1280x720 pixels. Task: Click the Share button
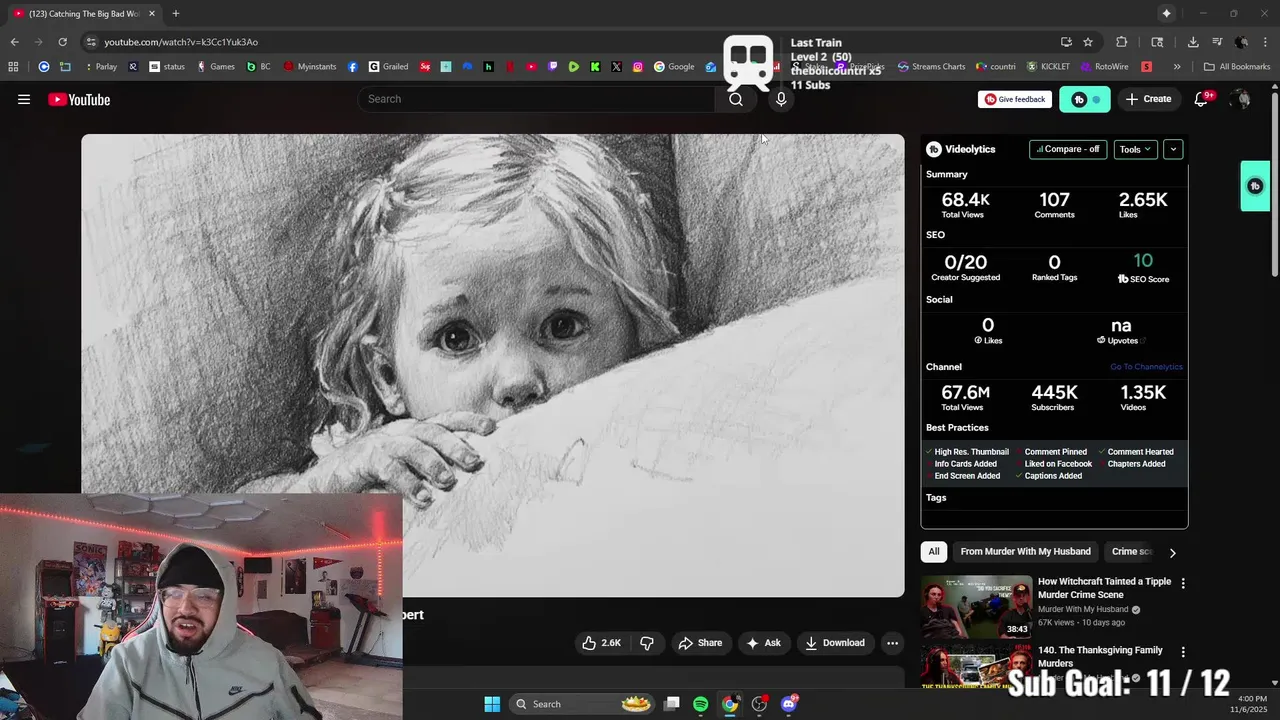click(700, 643)
